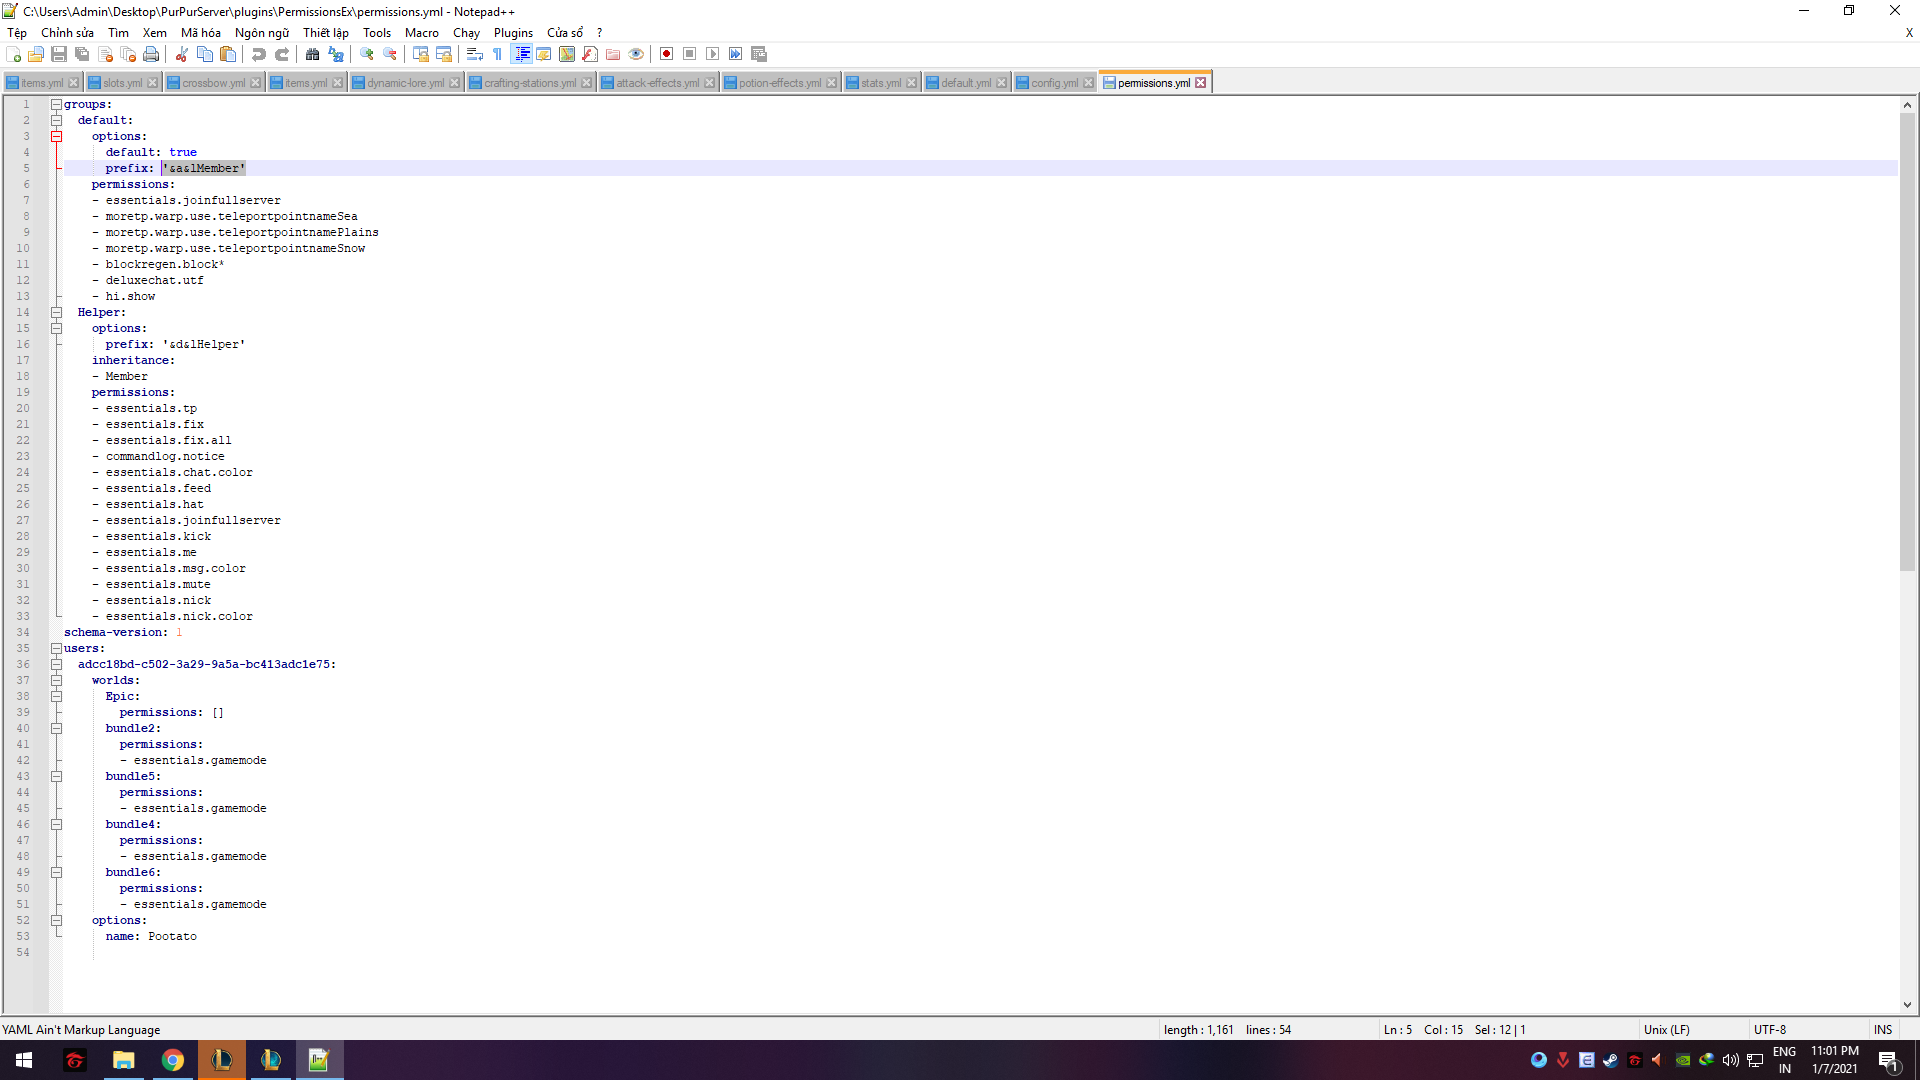Screen dimensions: 1920x1080
Task: Collapse the groups fold marker on line 1
Action: point(57,104)
